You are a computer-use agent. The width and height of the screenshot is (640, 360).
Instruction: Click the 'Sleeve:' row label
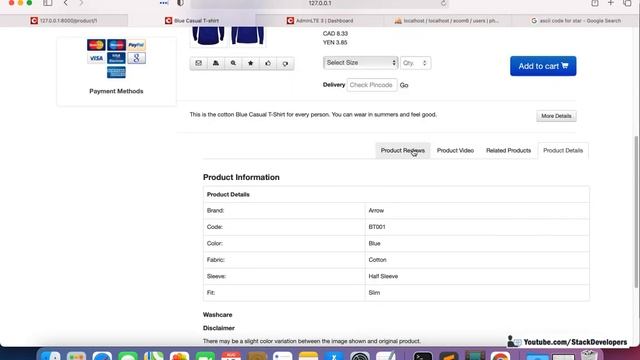pyautogui.click(x=216, y=276)
